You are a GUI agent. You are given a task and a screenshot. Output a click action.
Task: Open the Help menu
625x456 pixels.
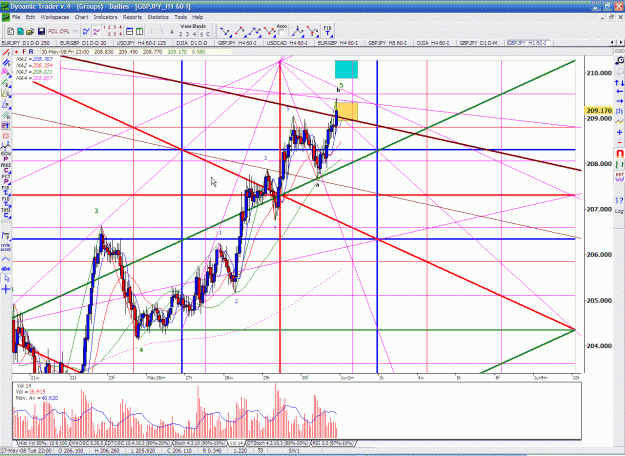pos(198,17)
